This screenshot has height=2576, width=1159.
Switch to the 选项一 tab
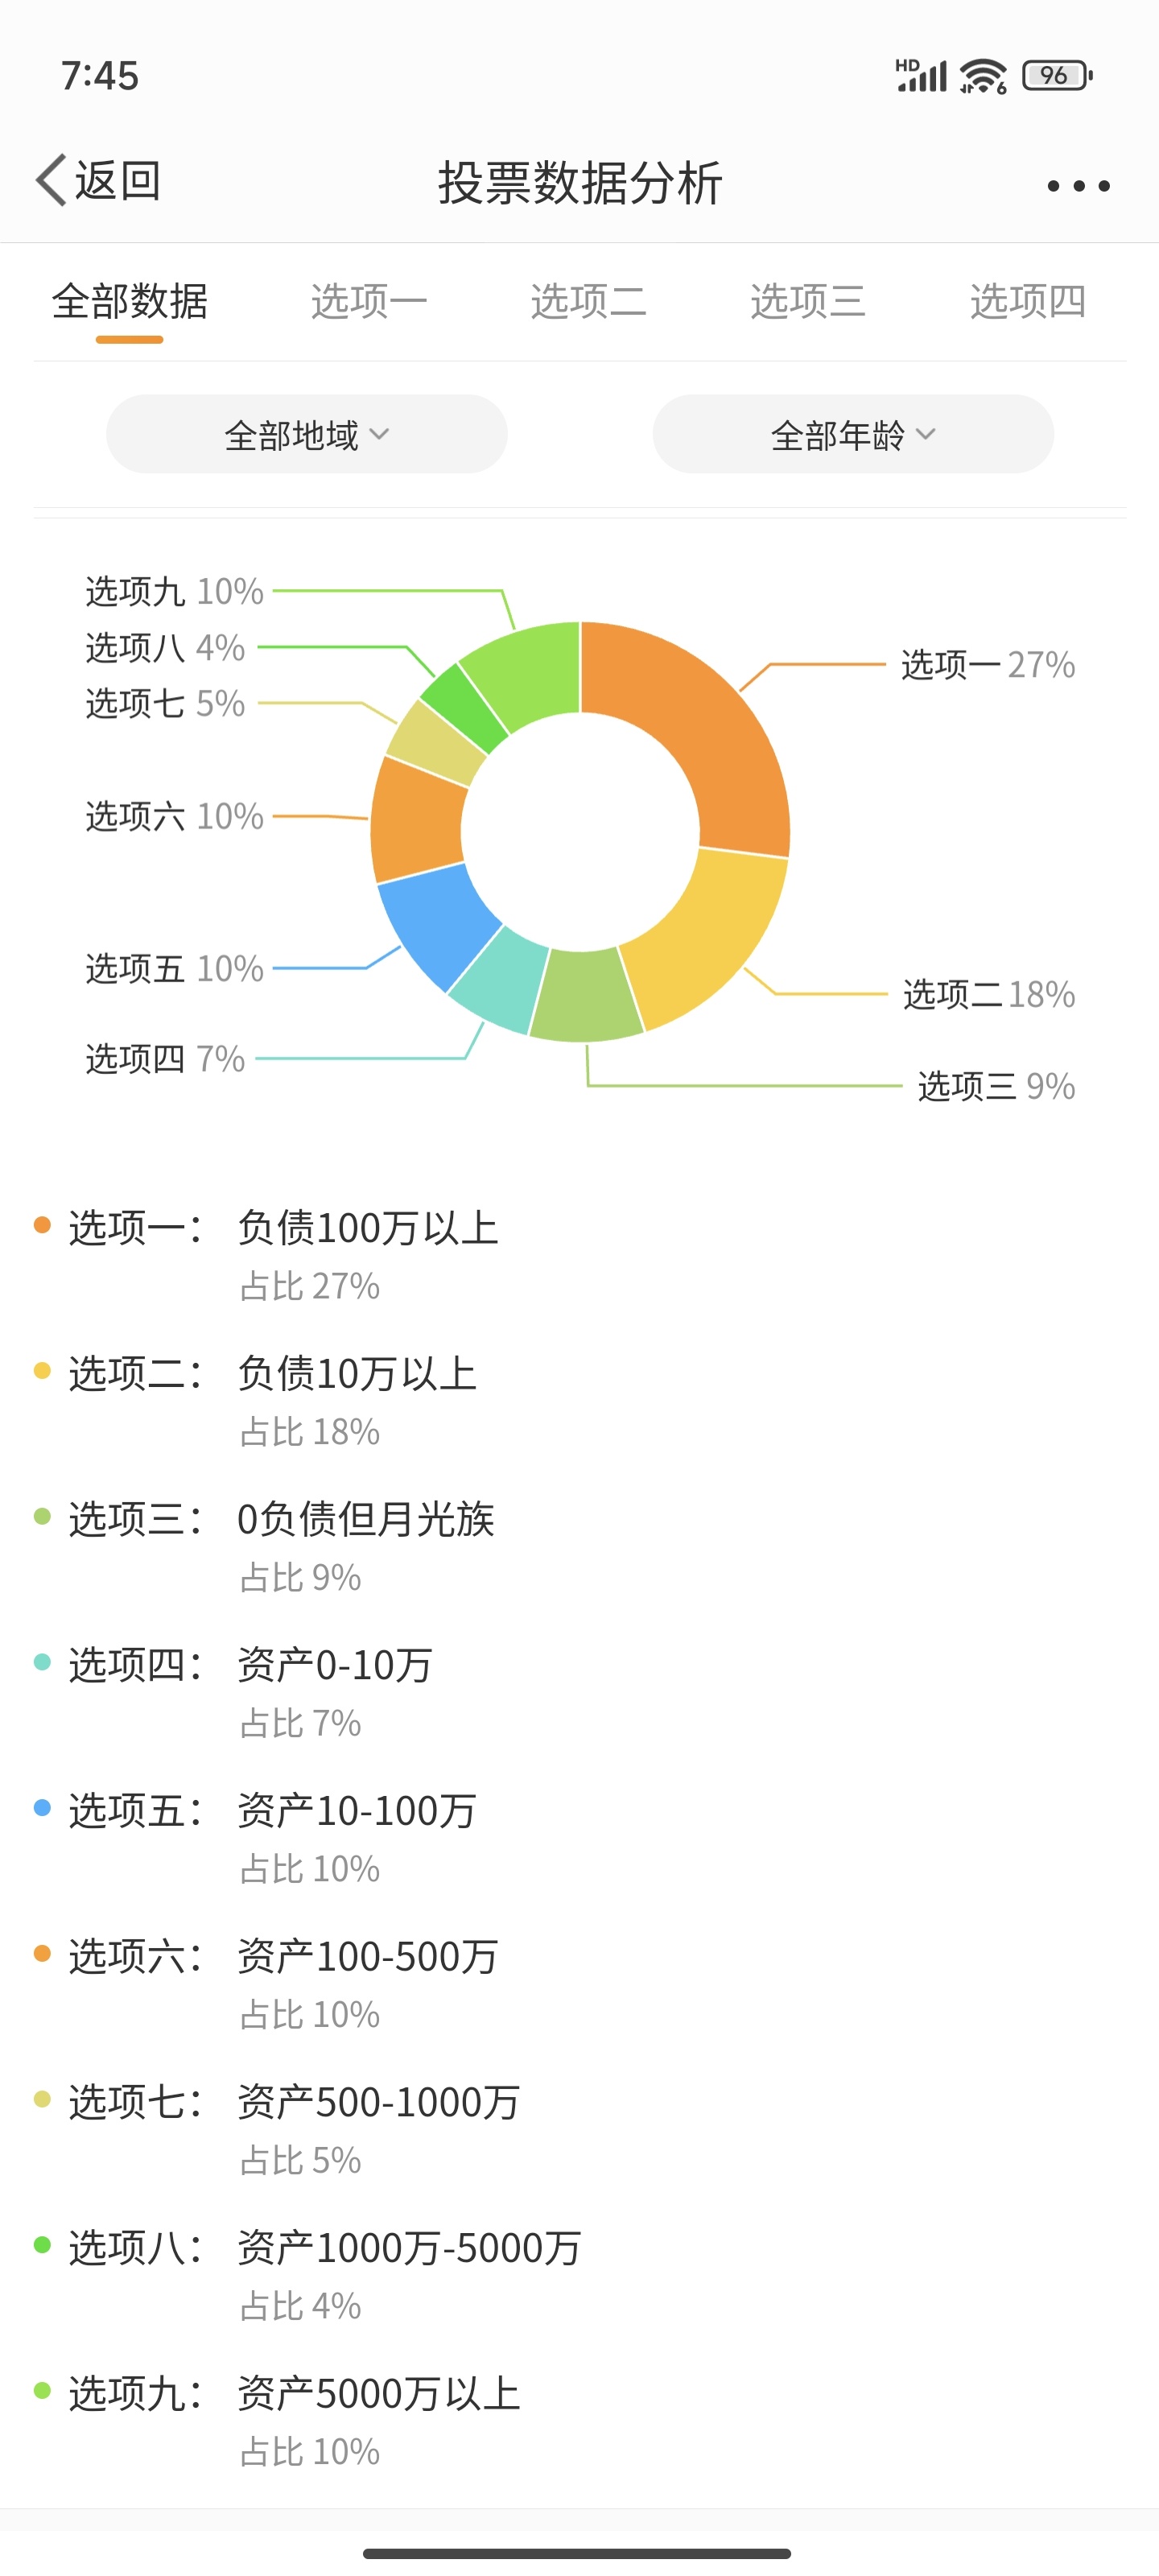pyautogui.click(x=370, y=302)
